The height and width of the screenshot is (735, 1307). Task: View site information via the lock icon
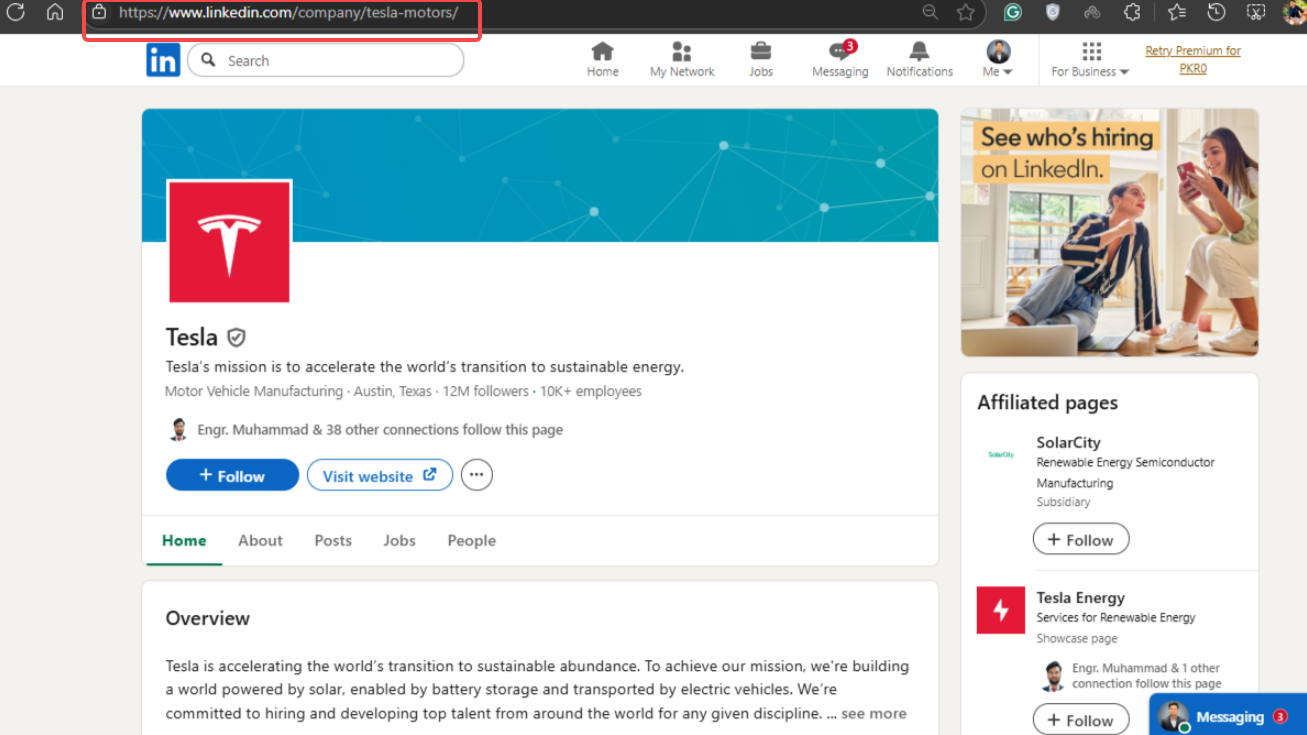[x=99, y=12]
